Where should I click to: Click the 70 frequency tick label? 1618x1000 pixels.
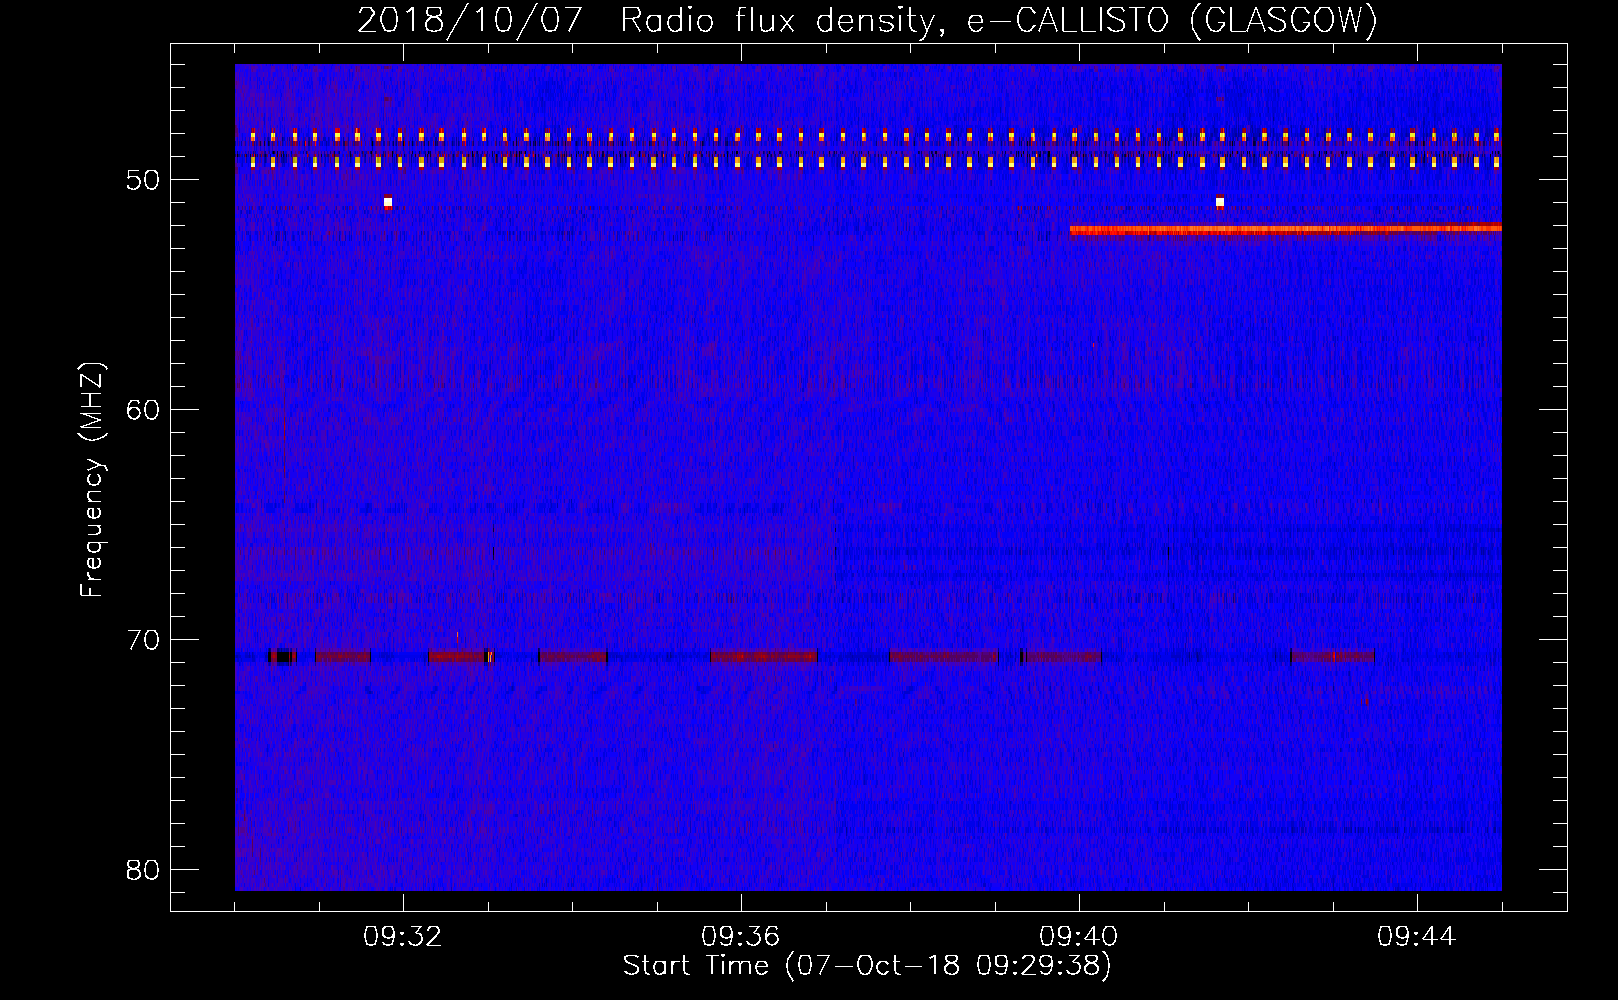pos(143,640)
